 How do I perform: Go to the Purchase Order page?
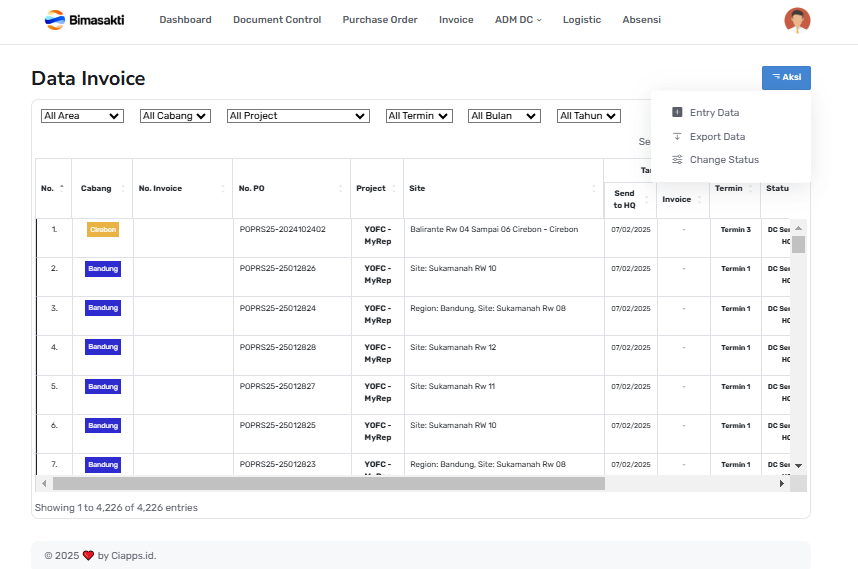pos(380,20)
